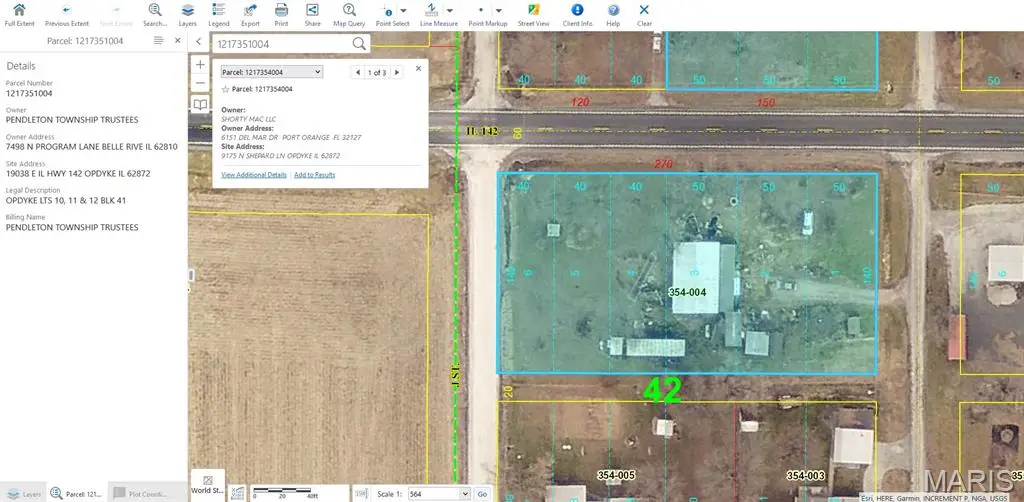The width and height of the screenshot is (1024, 502).
Task: Click the Add to Results link
Action: pos(314,175)
